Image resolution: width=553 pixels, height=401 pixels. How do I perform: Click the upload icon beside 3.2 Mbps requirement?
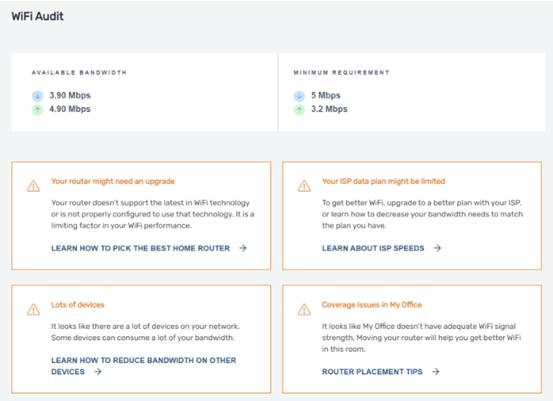pos(299,110)
